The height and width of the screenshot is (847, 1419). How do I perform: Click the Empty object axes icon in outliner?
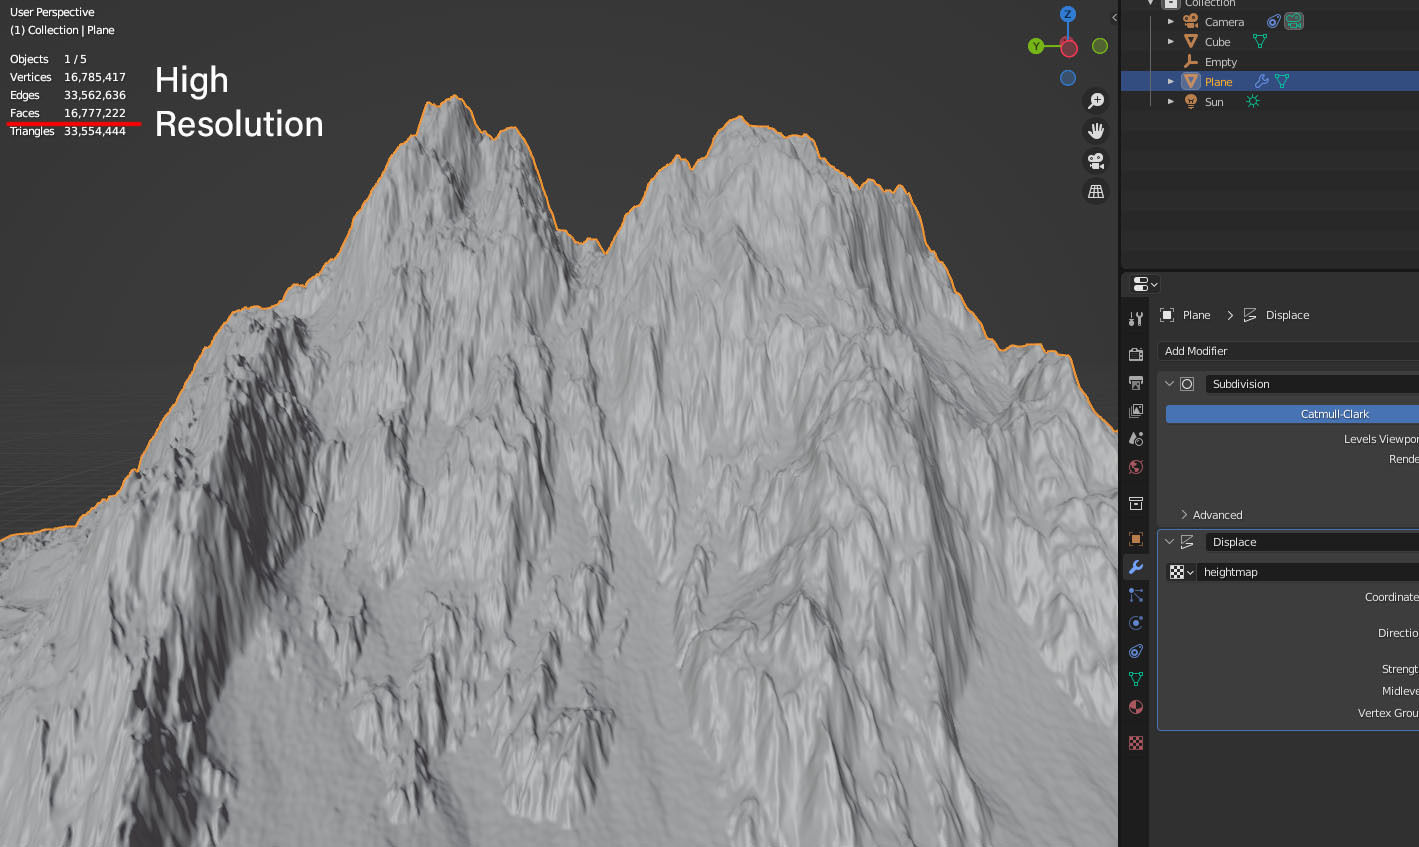pos(1191,61)
